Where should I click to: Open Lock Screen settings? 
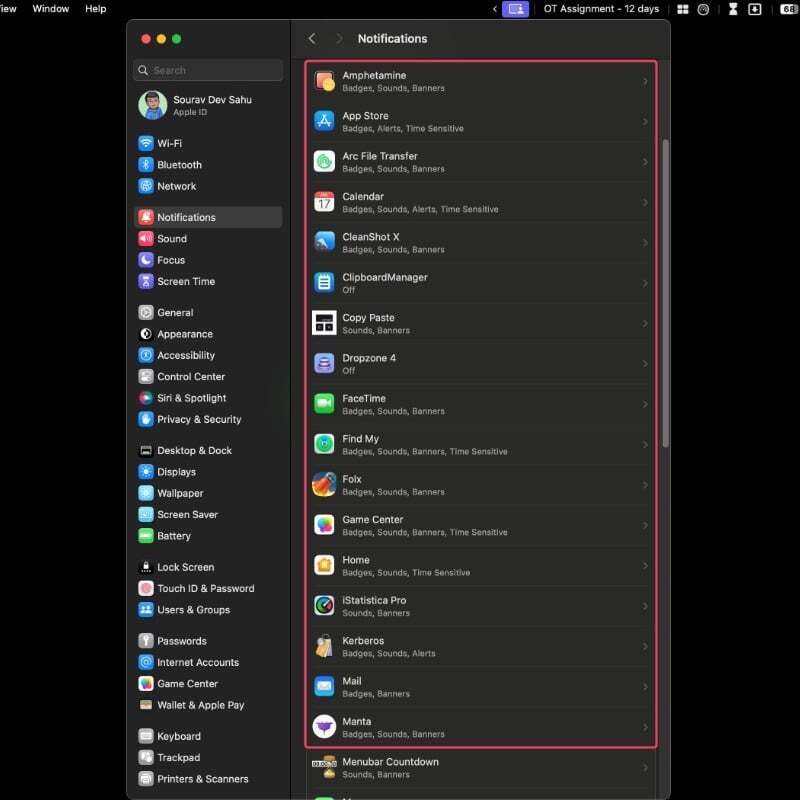pyautogui.click(x=208, y=567)
